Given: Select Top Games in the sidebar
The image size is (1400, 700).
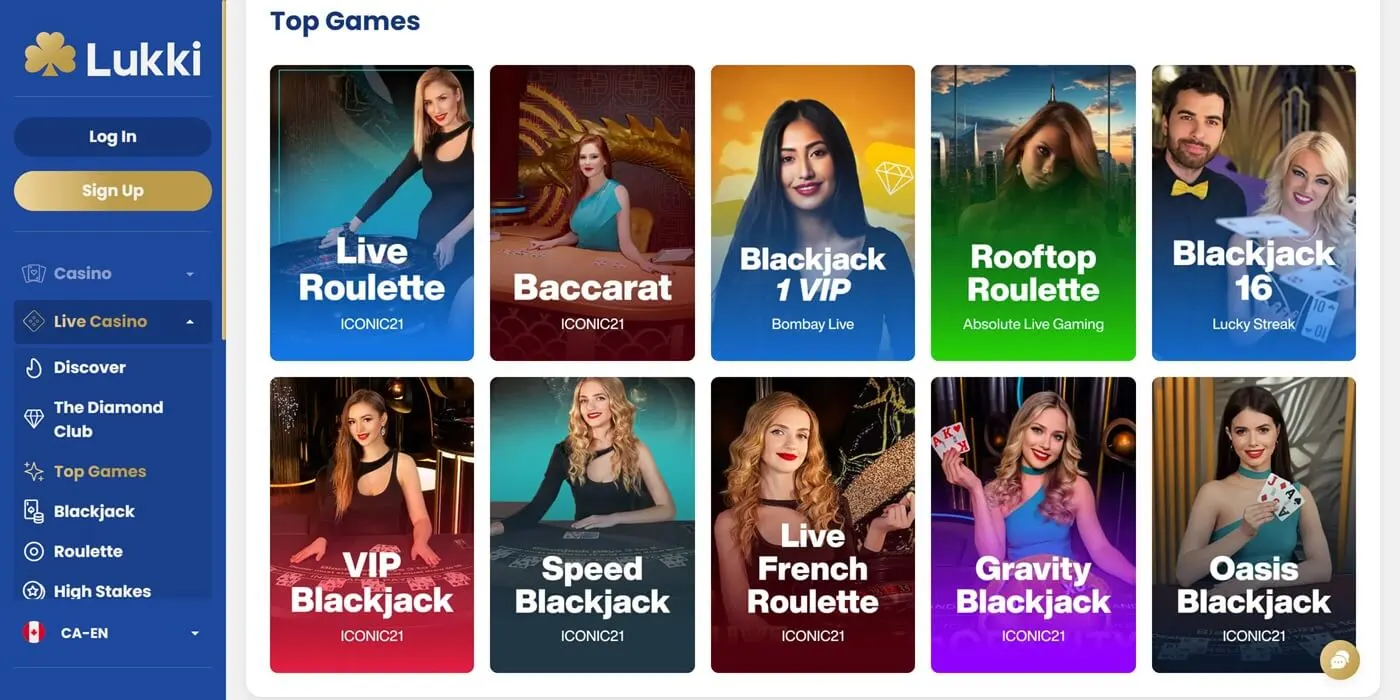Looking at the screenshot, I should (100, 471).
